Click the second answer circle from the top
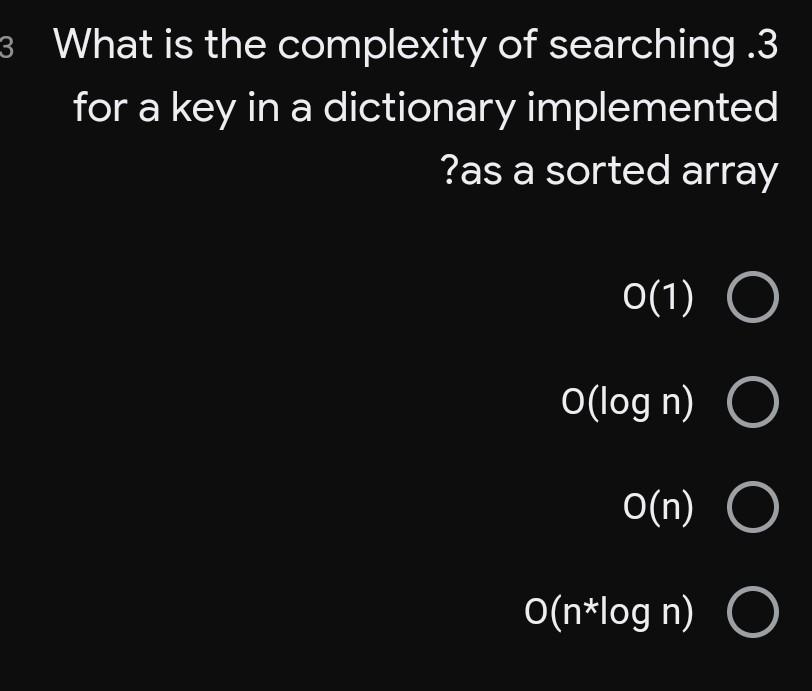Viewport: 812px width, 691px height. tap(752, 402)
